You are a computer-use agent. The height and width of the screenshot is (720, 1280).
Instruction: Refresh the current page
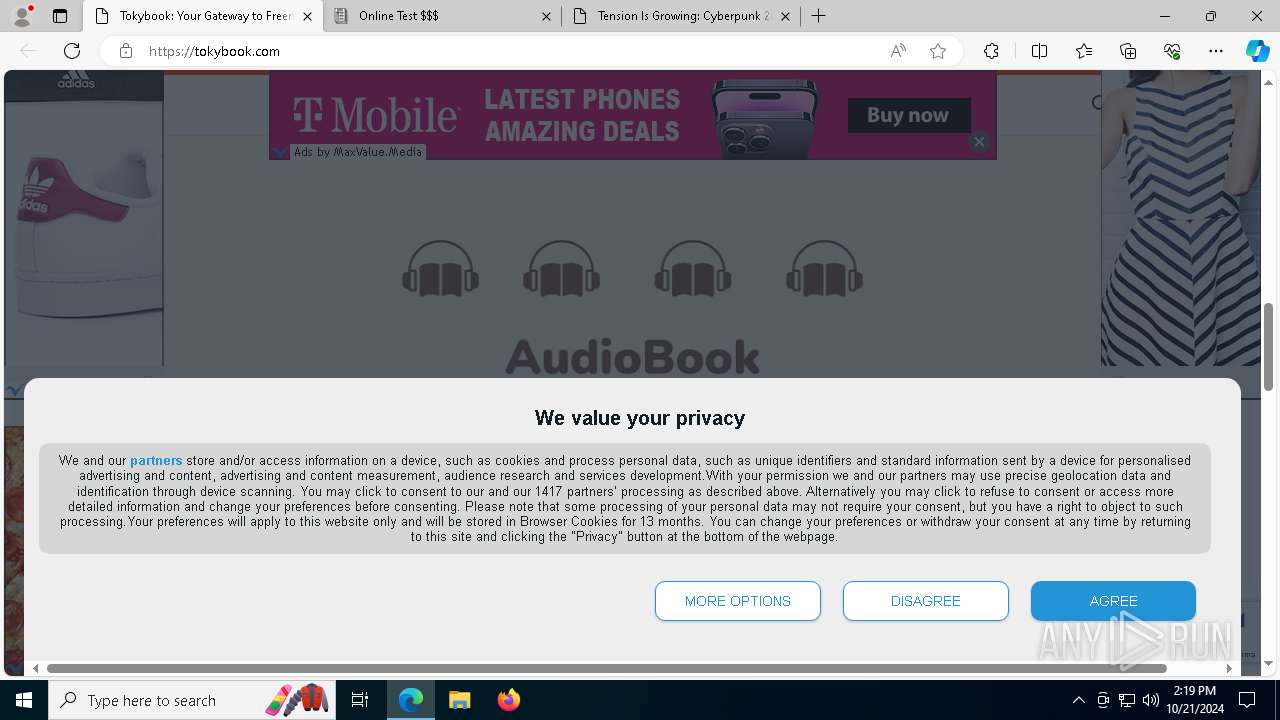72,51
